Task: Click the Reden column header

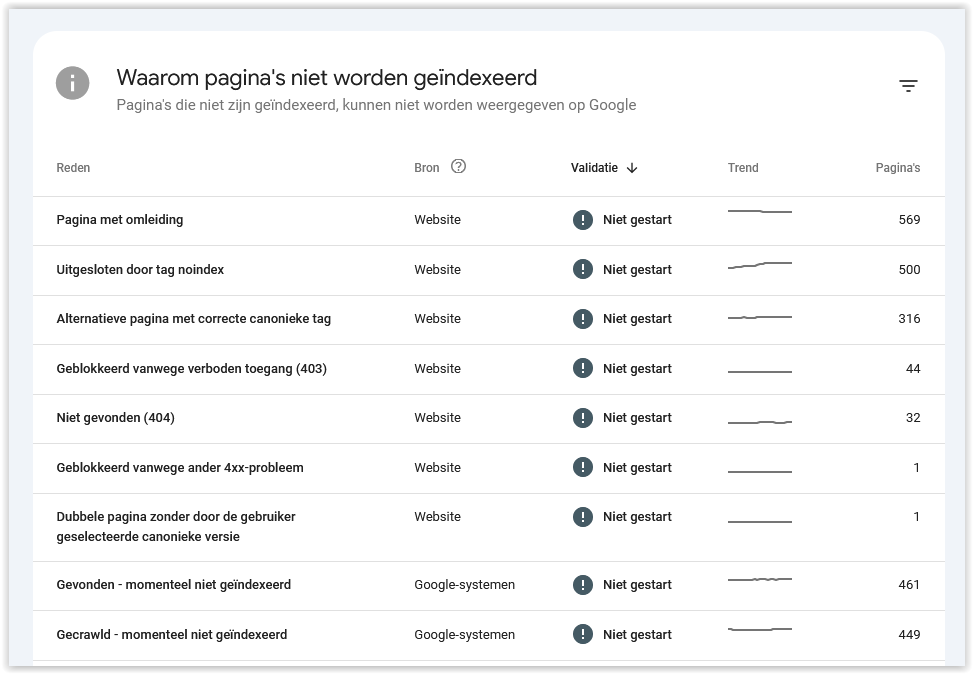Action: 73,168
